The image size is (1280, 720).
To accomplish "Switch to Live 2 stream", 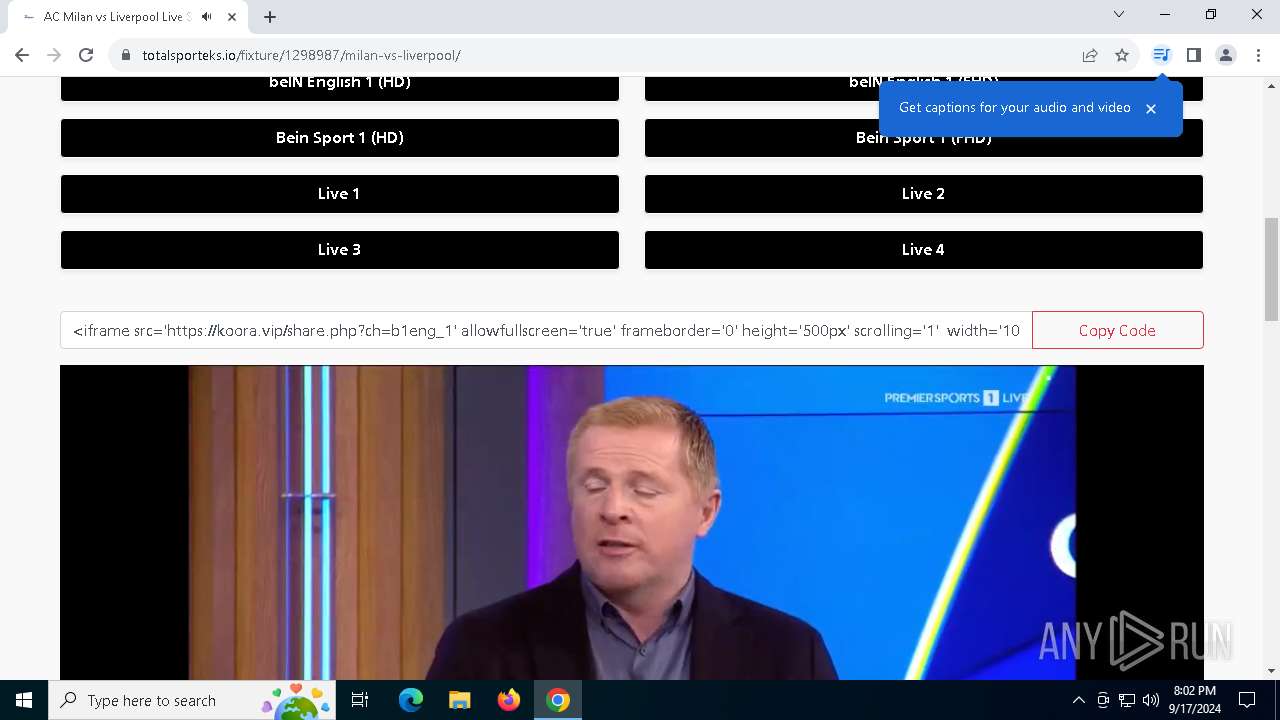I will pyautogui.click(x=924, y=194).
